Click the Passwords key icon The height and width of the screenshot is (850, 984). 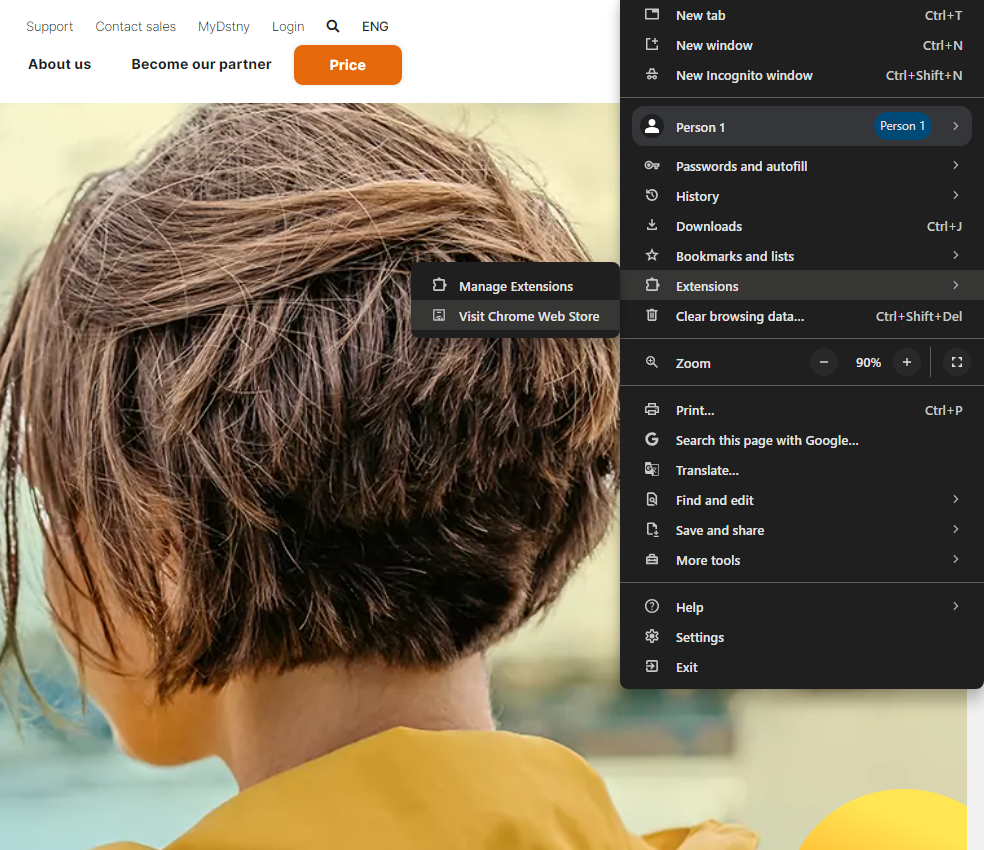(x=652, y=166)
